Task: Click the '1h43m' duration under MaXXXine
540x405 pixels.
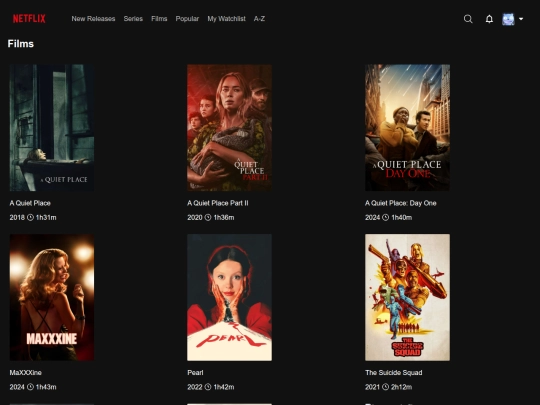Action: [46, 387]
